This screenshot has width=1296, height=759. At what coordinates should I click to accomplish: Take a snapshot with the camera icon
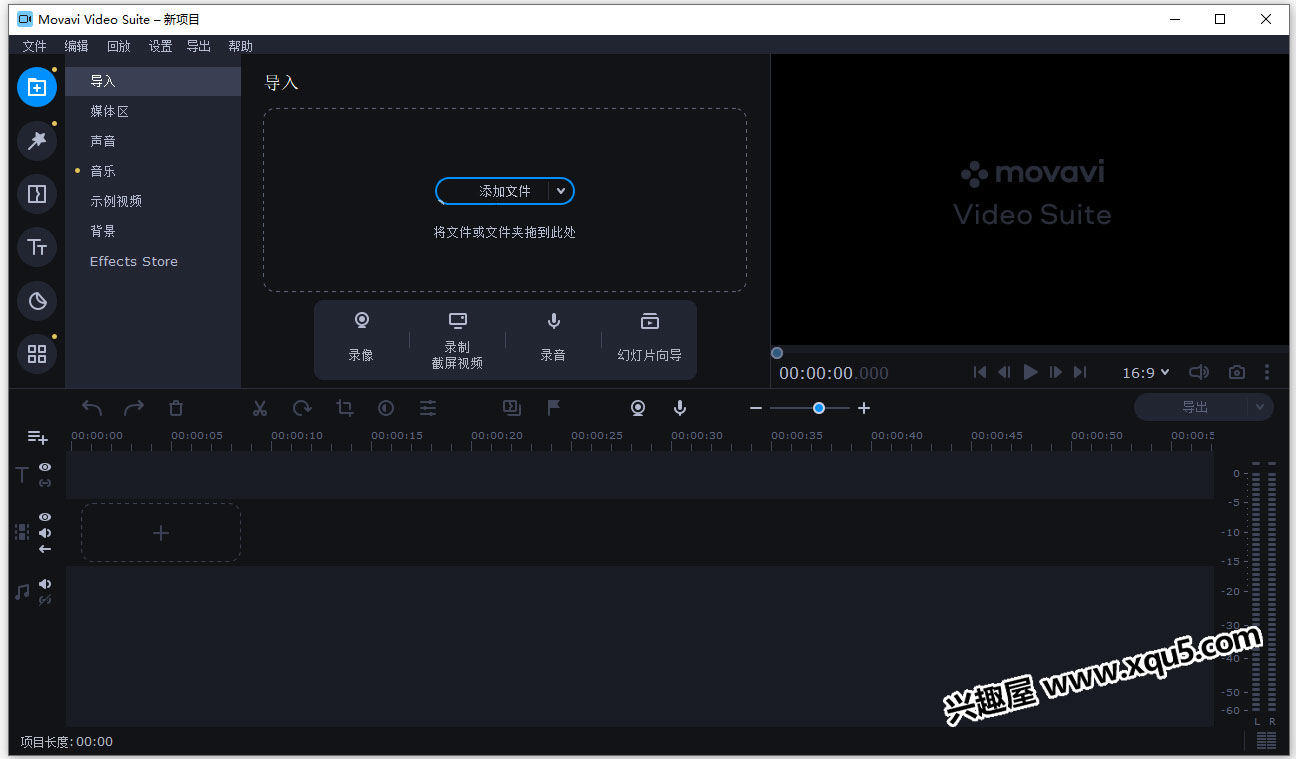(1237, 372)
